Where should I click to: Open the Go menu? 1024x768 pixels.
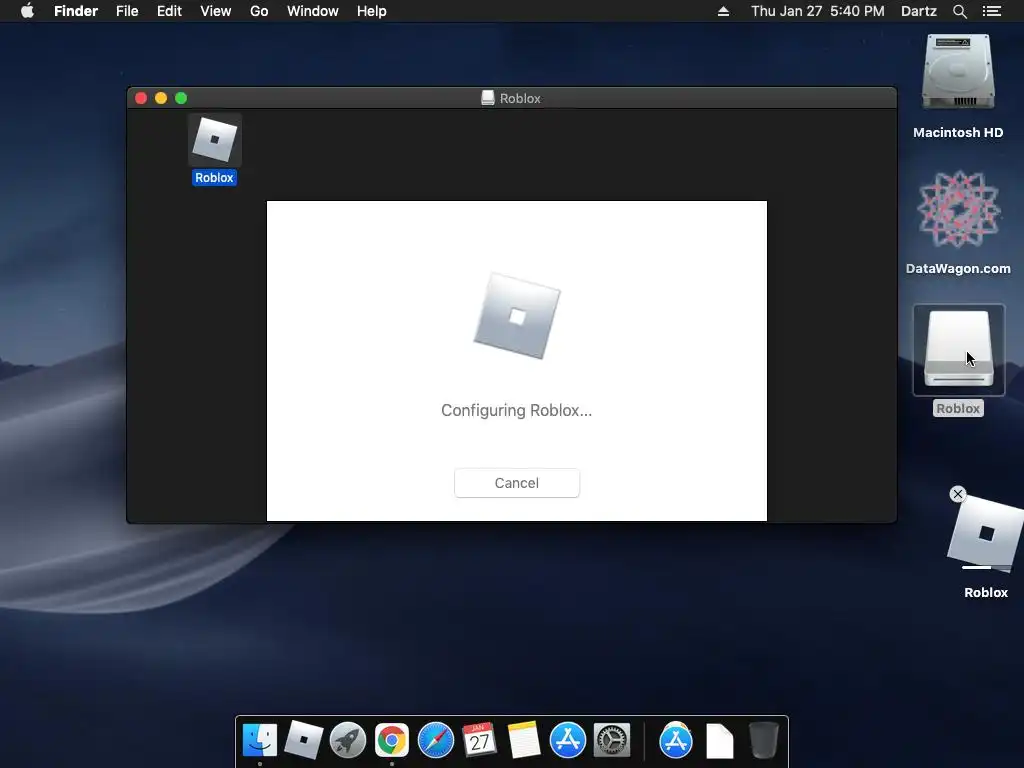pos(259,11)
